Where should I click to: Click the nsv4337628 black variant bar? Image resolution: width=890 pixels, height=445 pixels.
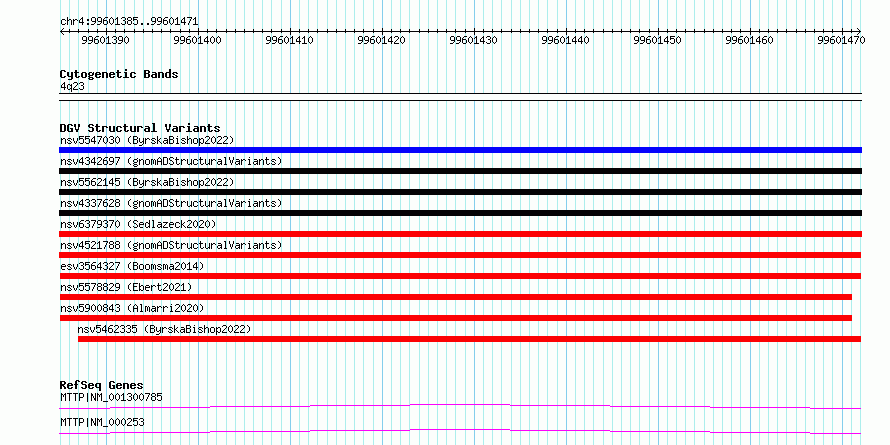point(460,213)
